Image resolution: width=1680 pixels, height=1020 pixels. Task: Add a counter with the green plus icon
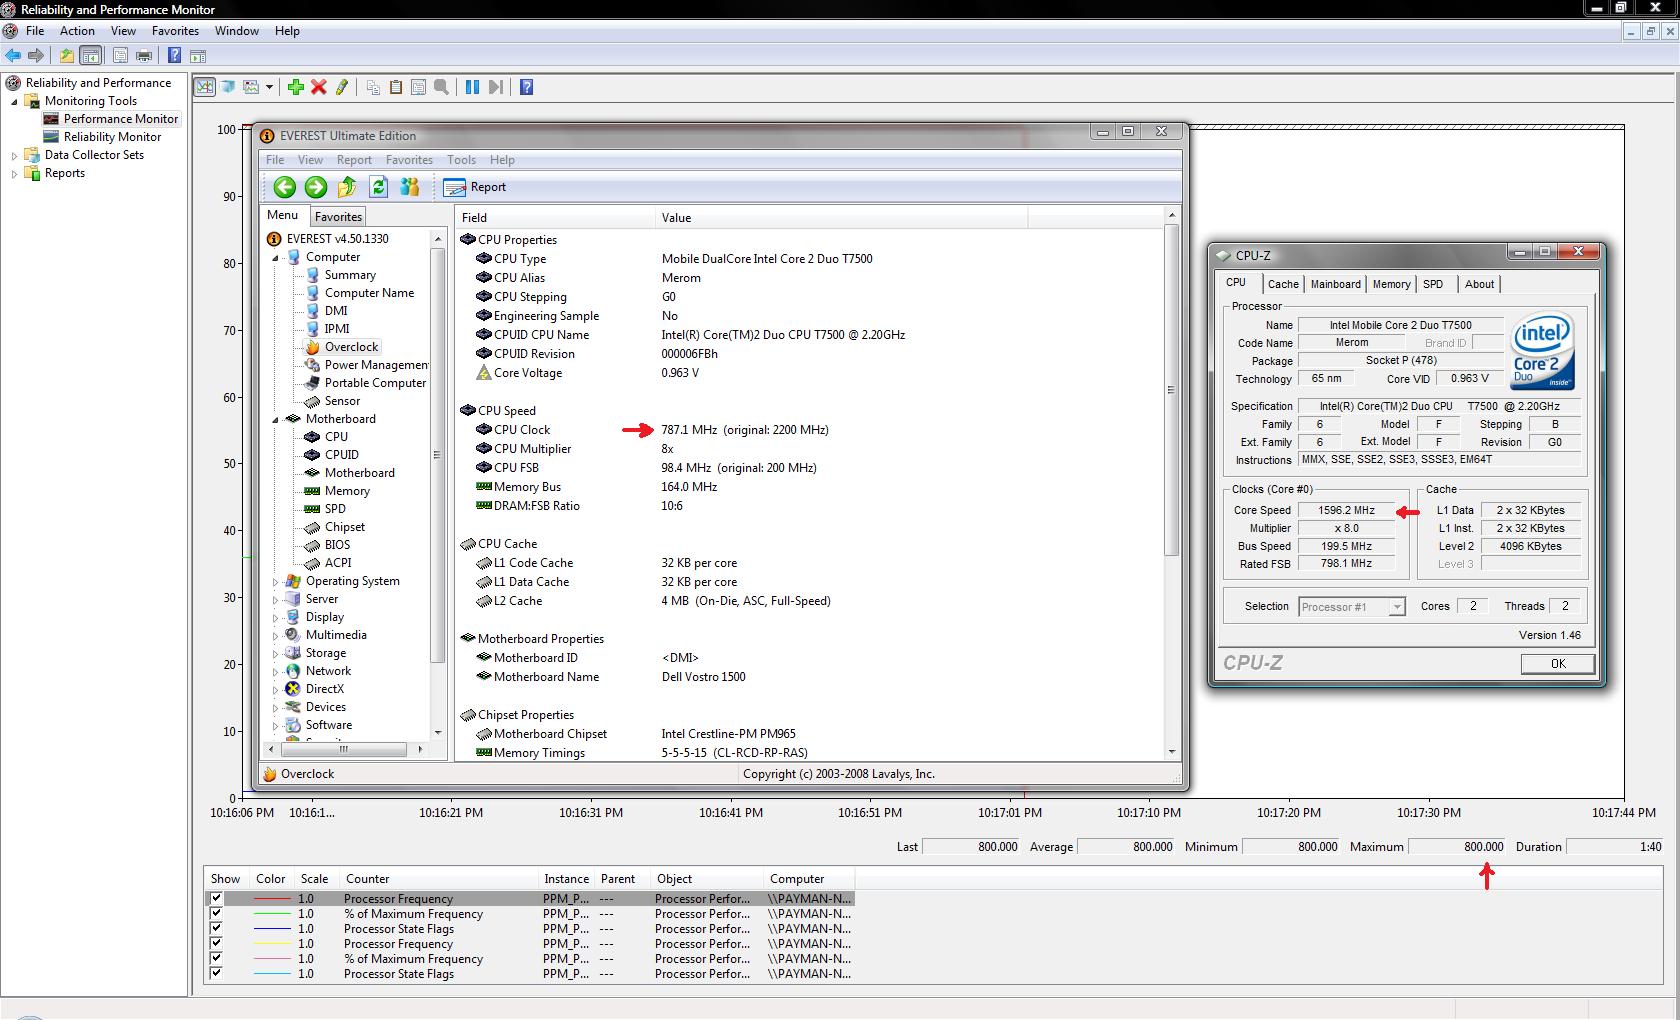[x=296, y=87]
